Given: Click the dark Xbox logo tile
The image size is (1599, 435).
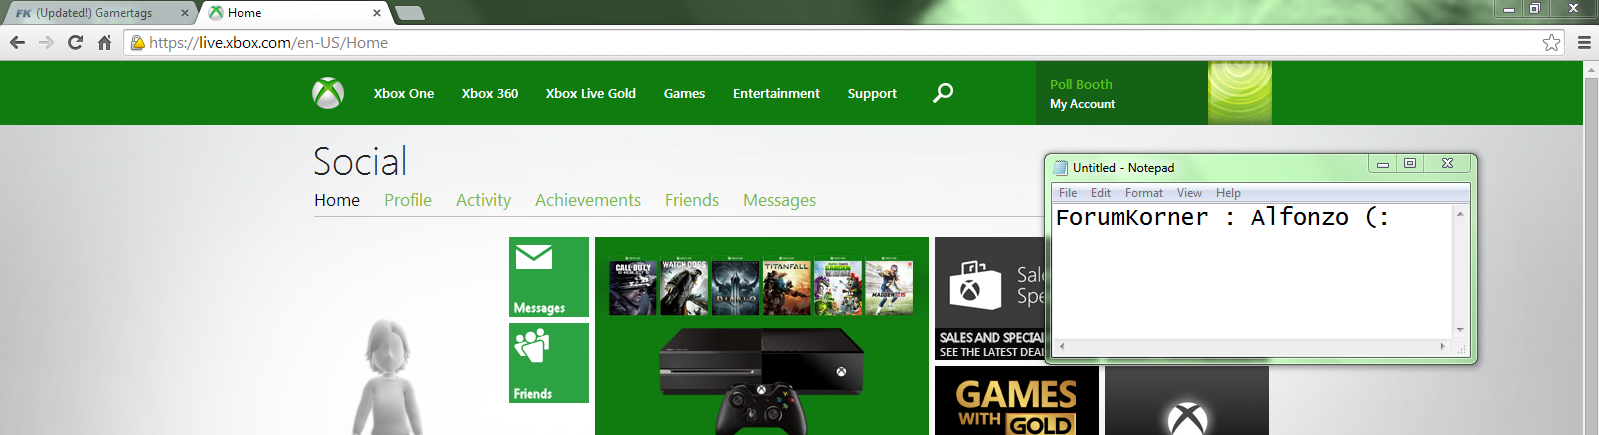Looking at the screenshot, I should point(1187,400).
